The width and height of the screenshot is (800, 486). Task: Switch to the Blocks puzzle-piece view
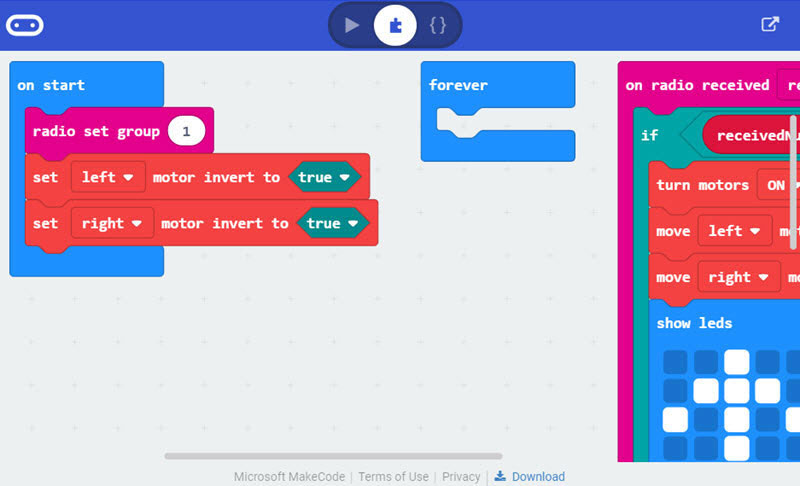click(395, 25)
